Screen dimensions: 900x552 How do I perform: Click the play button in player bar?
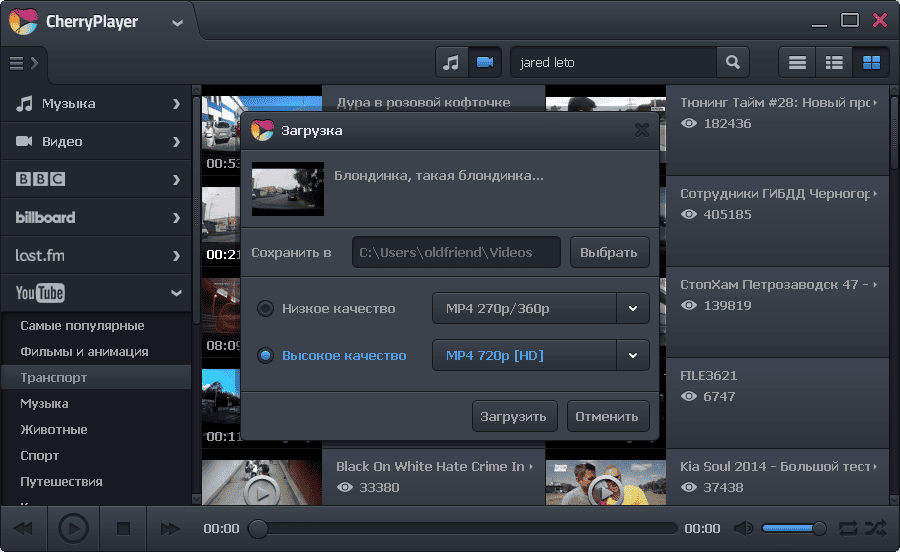pyautogui.click(x=73, y=528)
